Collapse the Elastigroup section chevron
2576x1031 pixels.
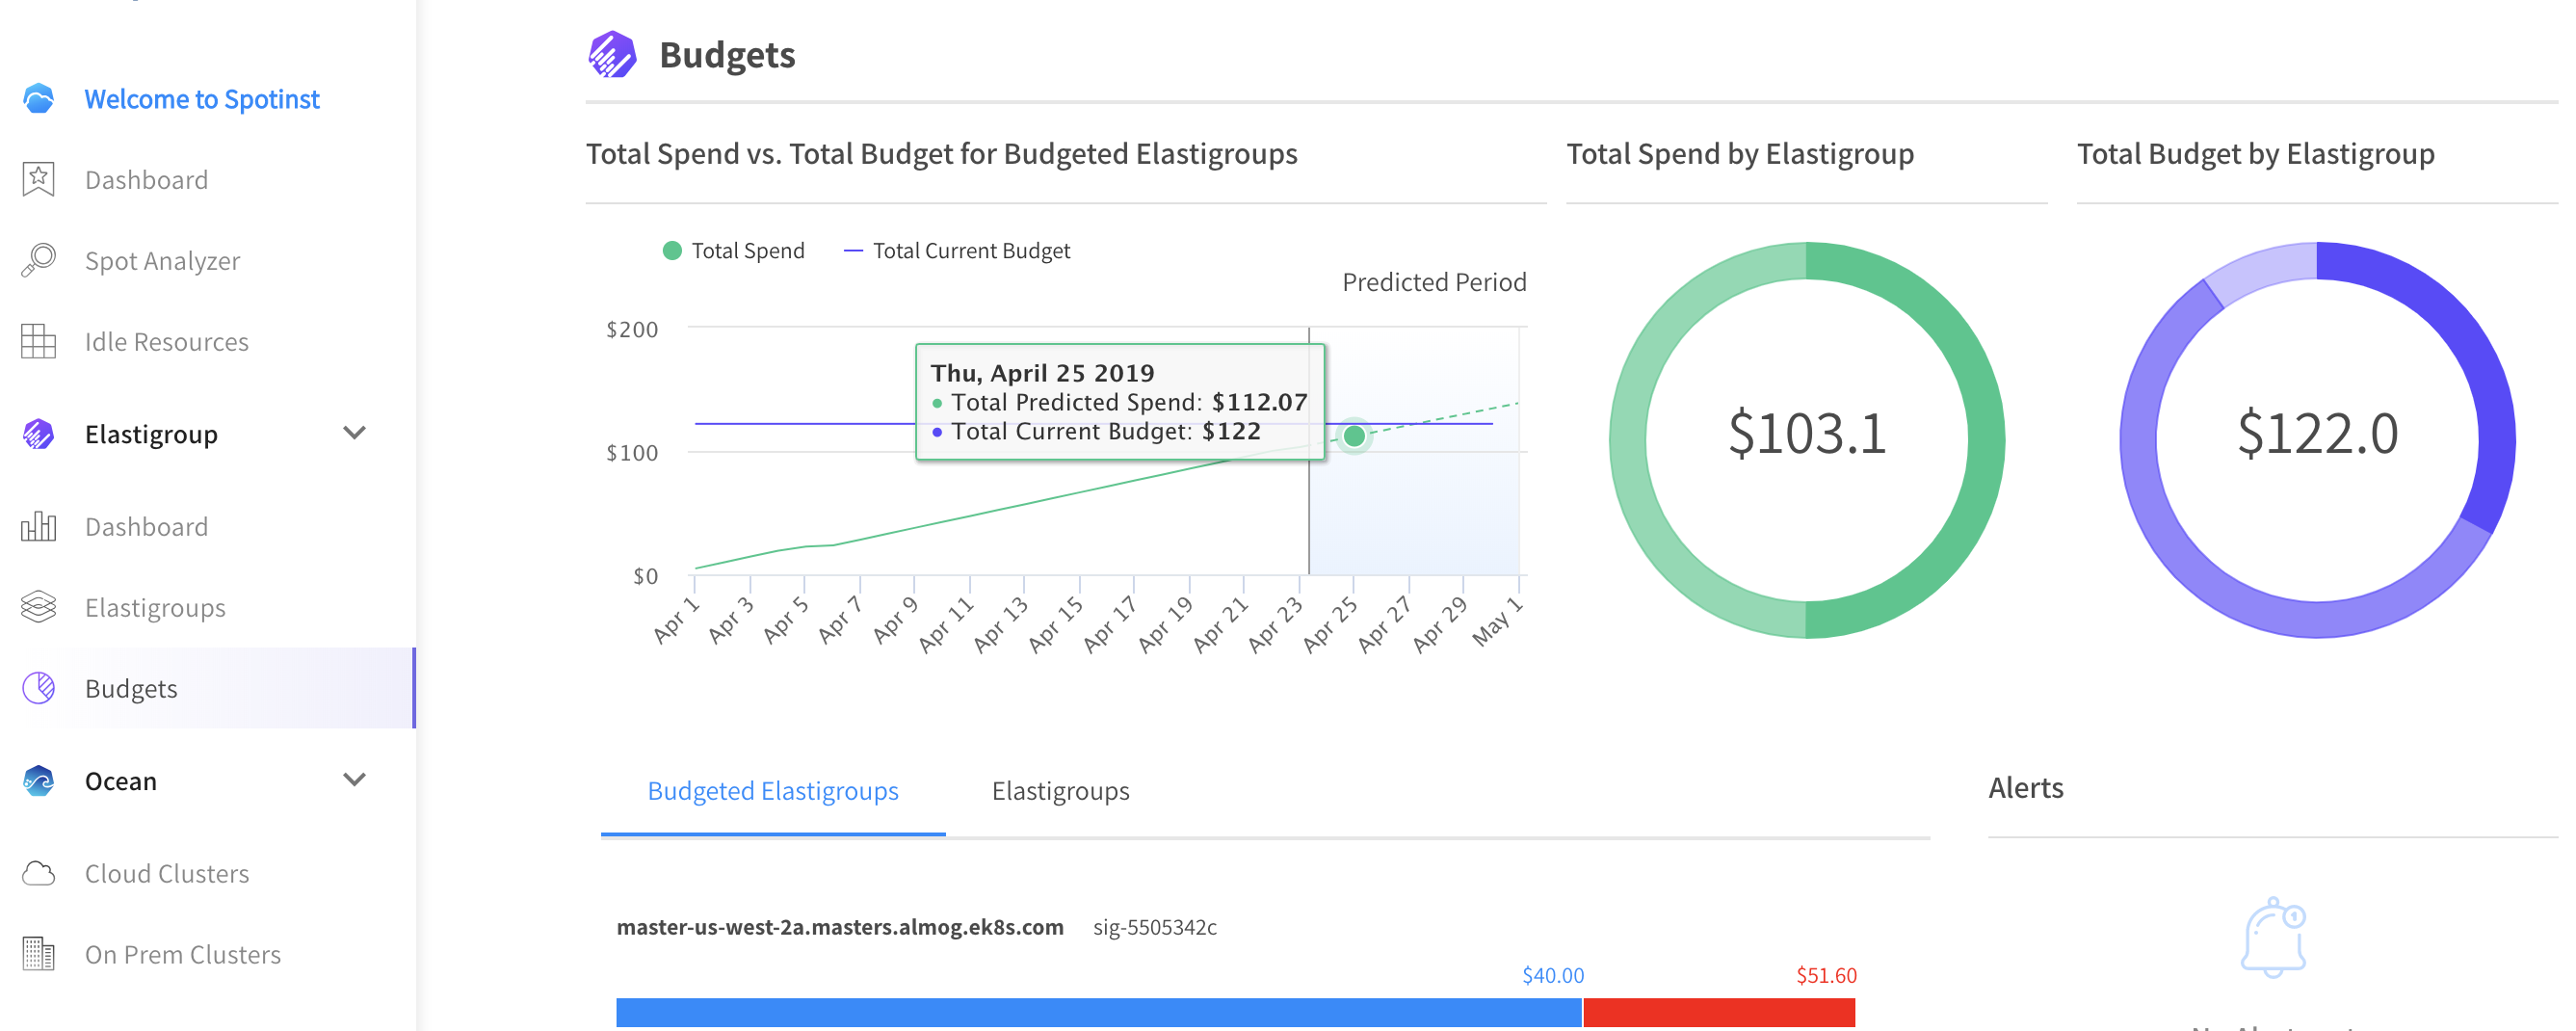(x=354, y=433)
